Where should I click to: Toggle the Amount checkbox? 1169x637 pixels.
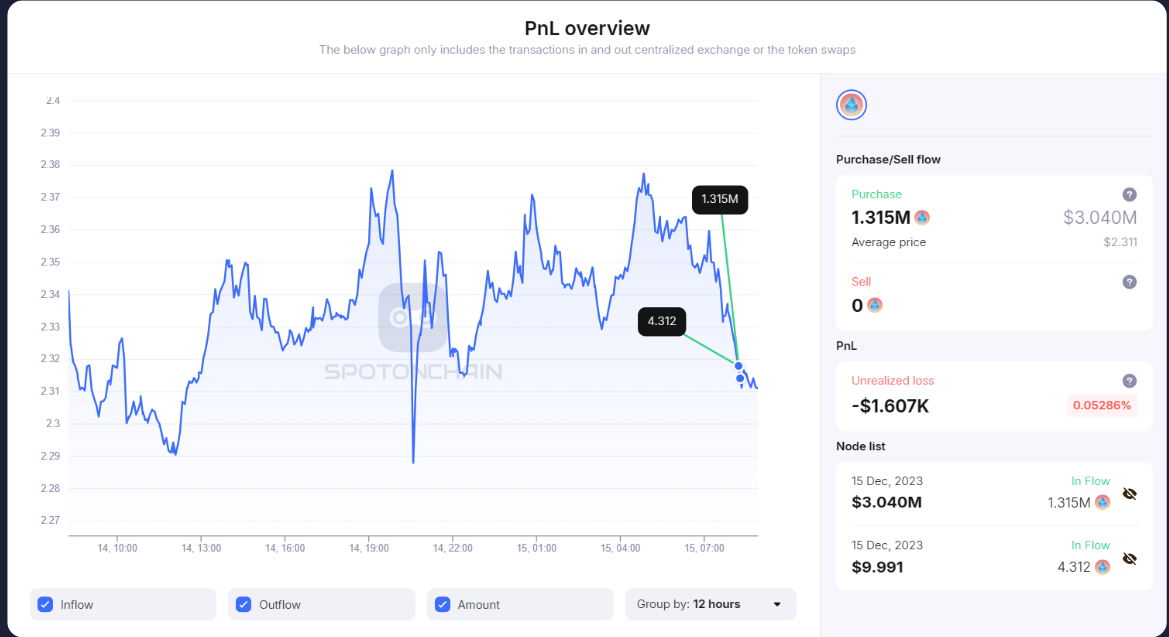click(443, 604)
